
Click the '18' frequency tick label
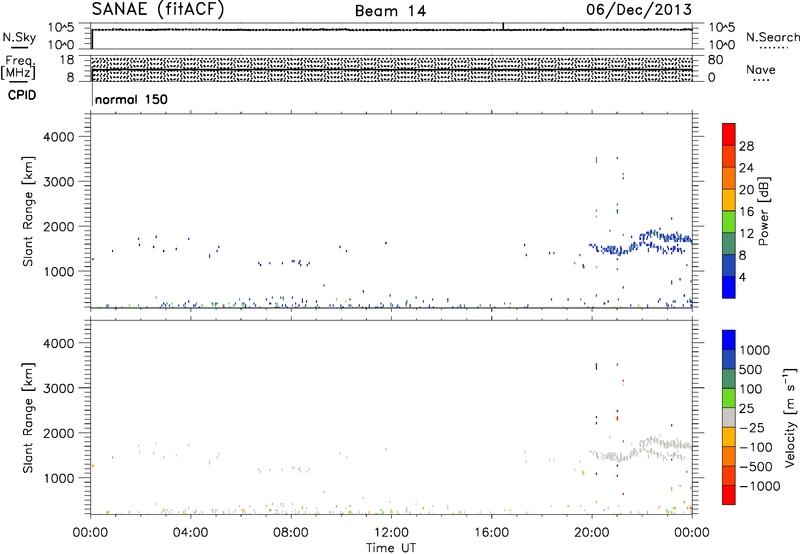(x=66, y=60)
